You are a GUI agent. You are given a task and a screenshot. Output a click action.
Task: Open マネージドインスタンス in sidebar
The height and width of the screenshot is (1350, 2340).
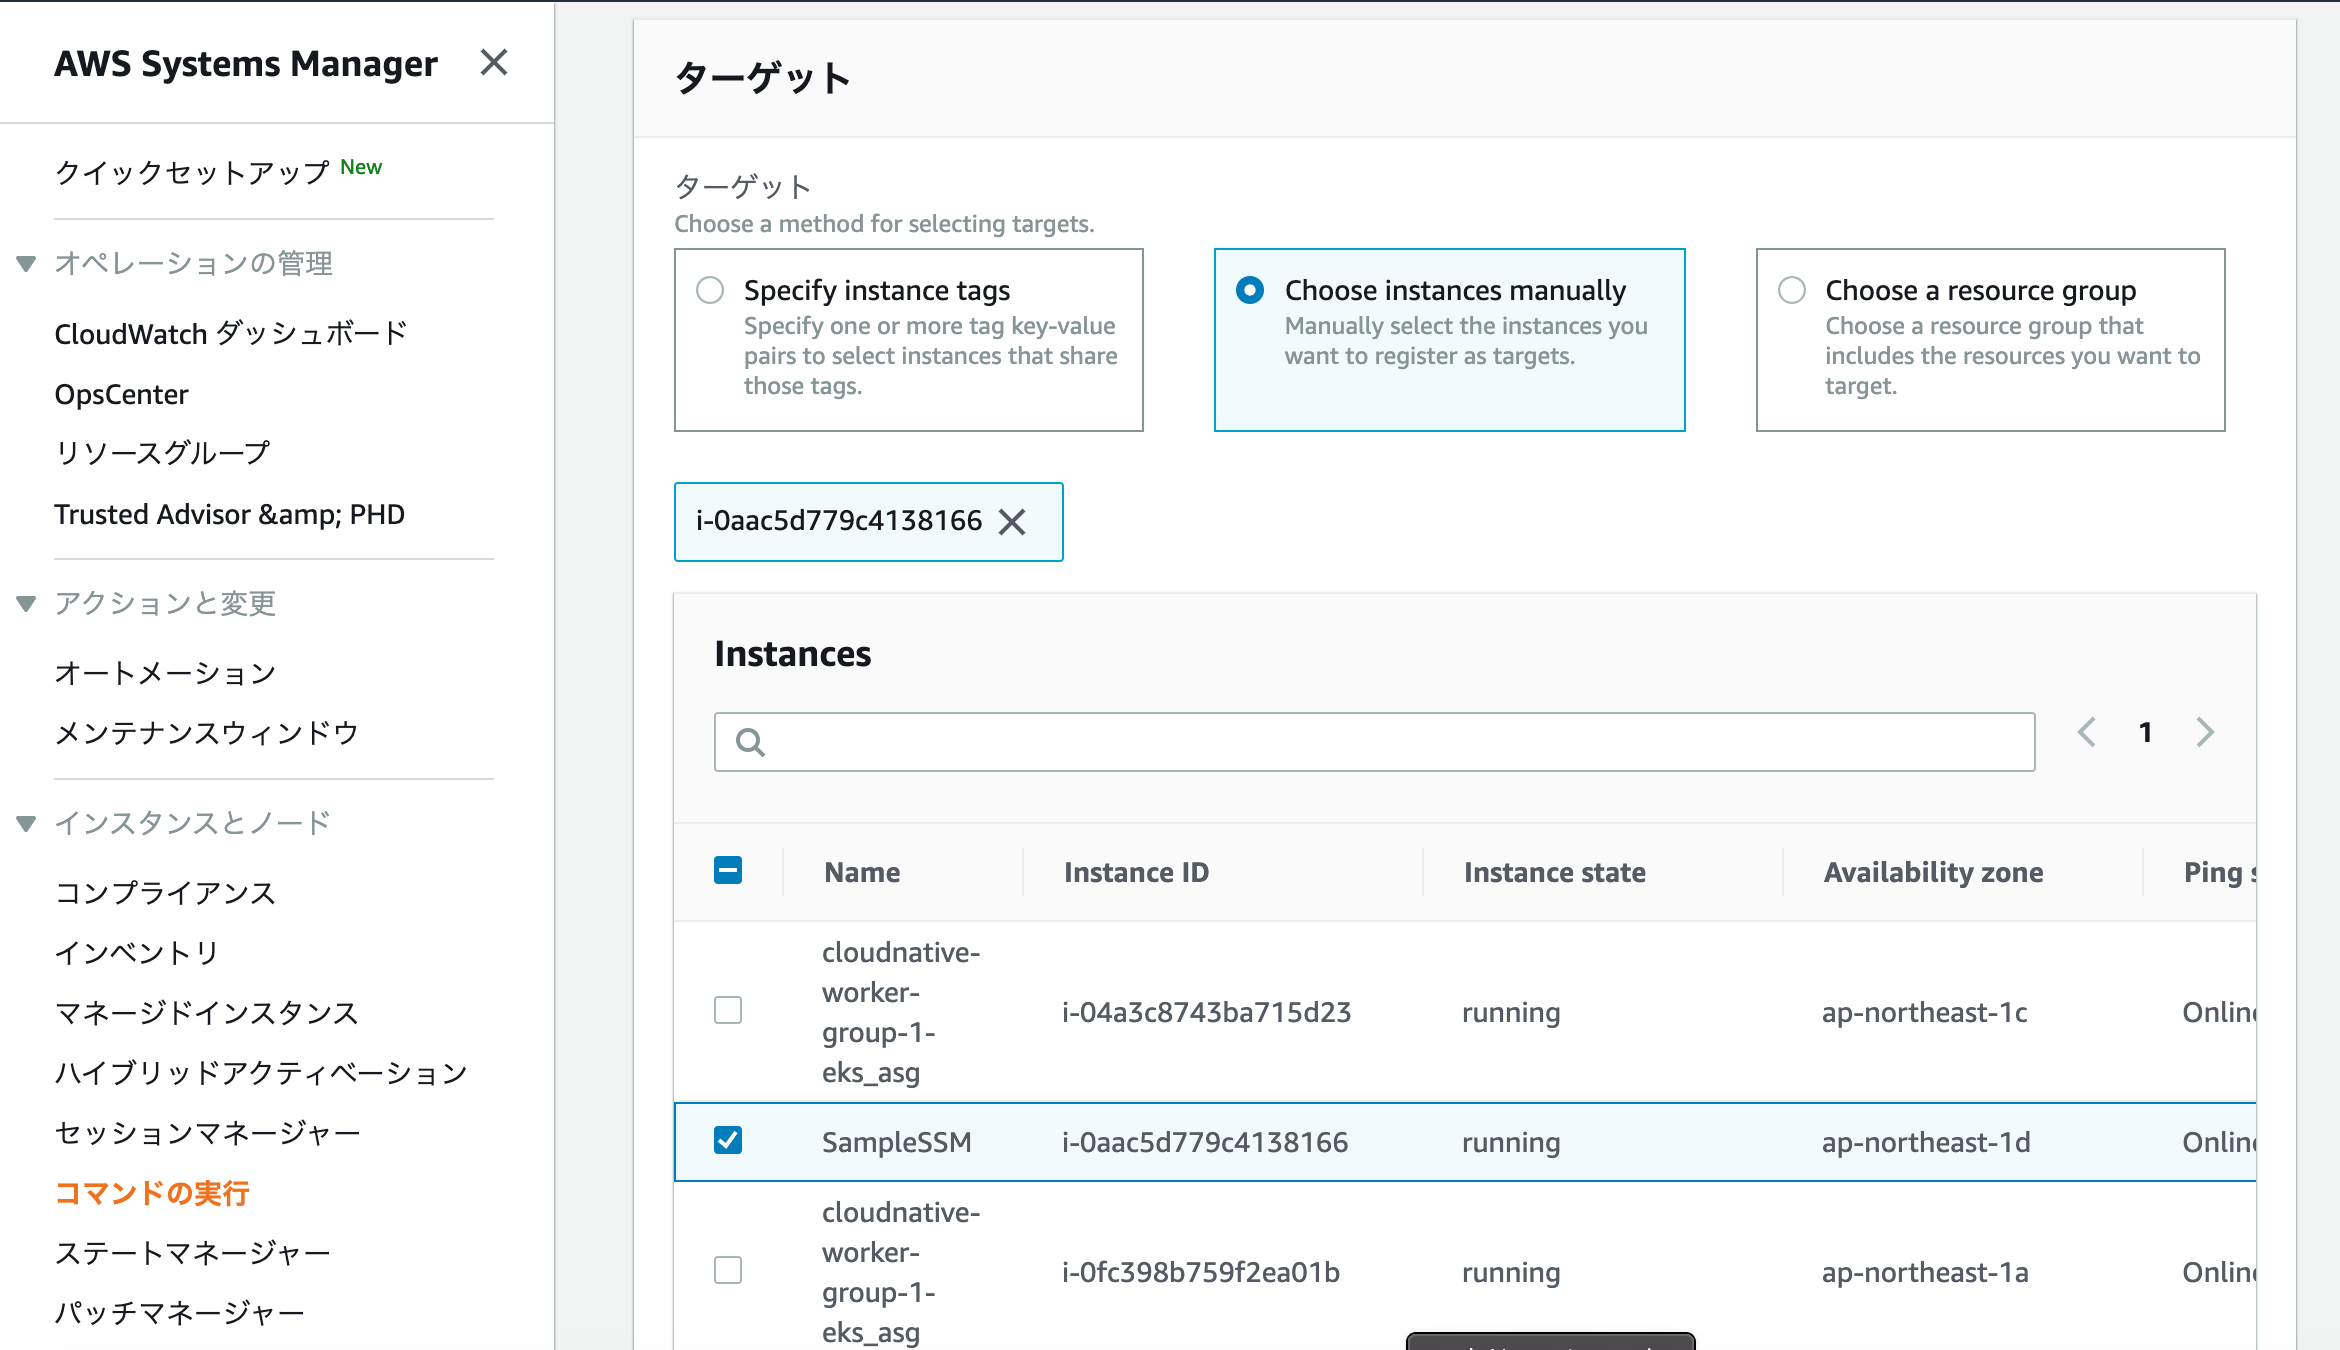[x=206, y=1013]
